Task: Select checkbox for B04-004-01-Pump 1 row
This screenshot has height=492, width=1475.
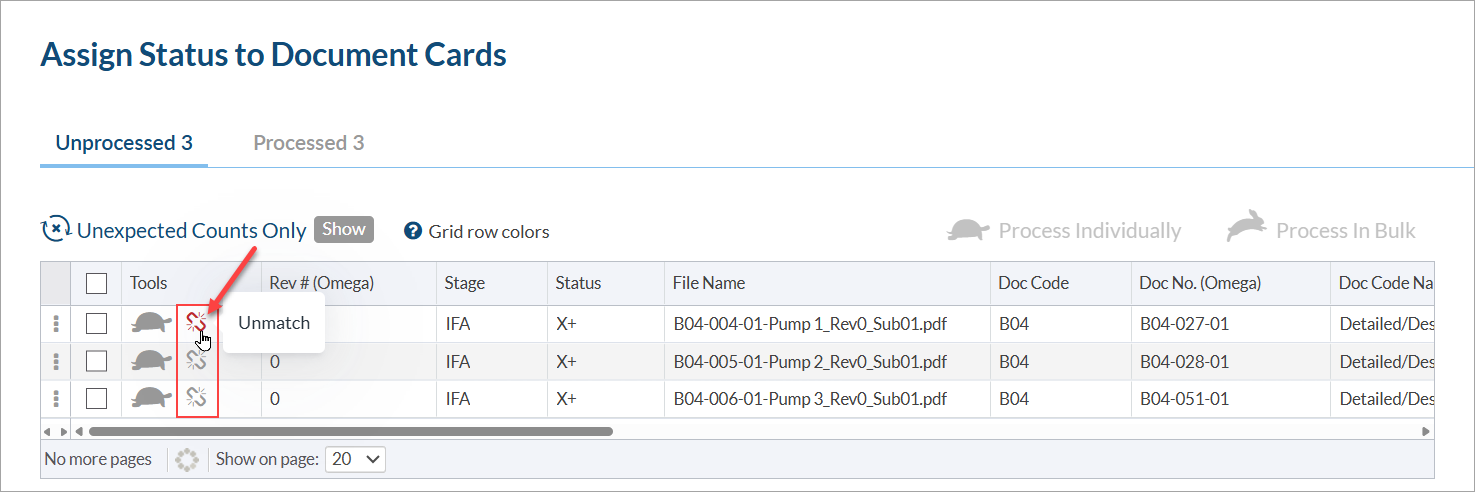Action: pyautogui.click(x=96, y=323)
